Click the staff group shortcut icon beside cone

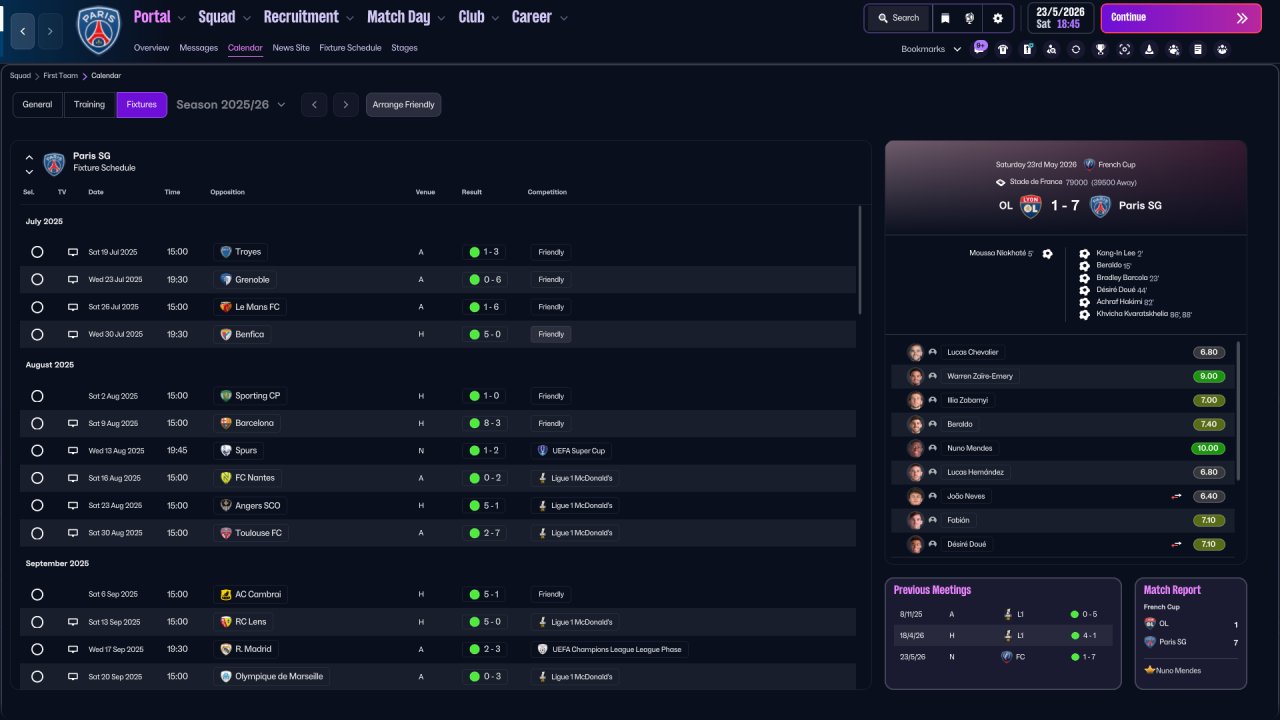(1174, 49)
